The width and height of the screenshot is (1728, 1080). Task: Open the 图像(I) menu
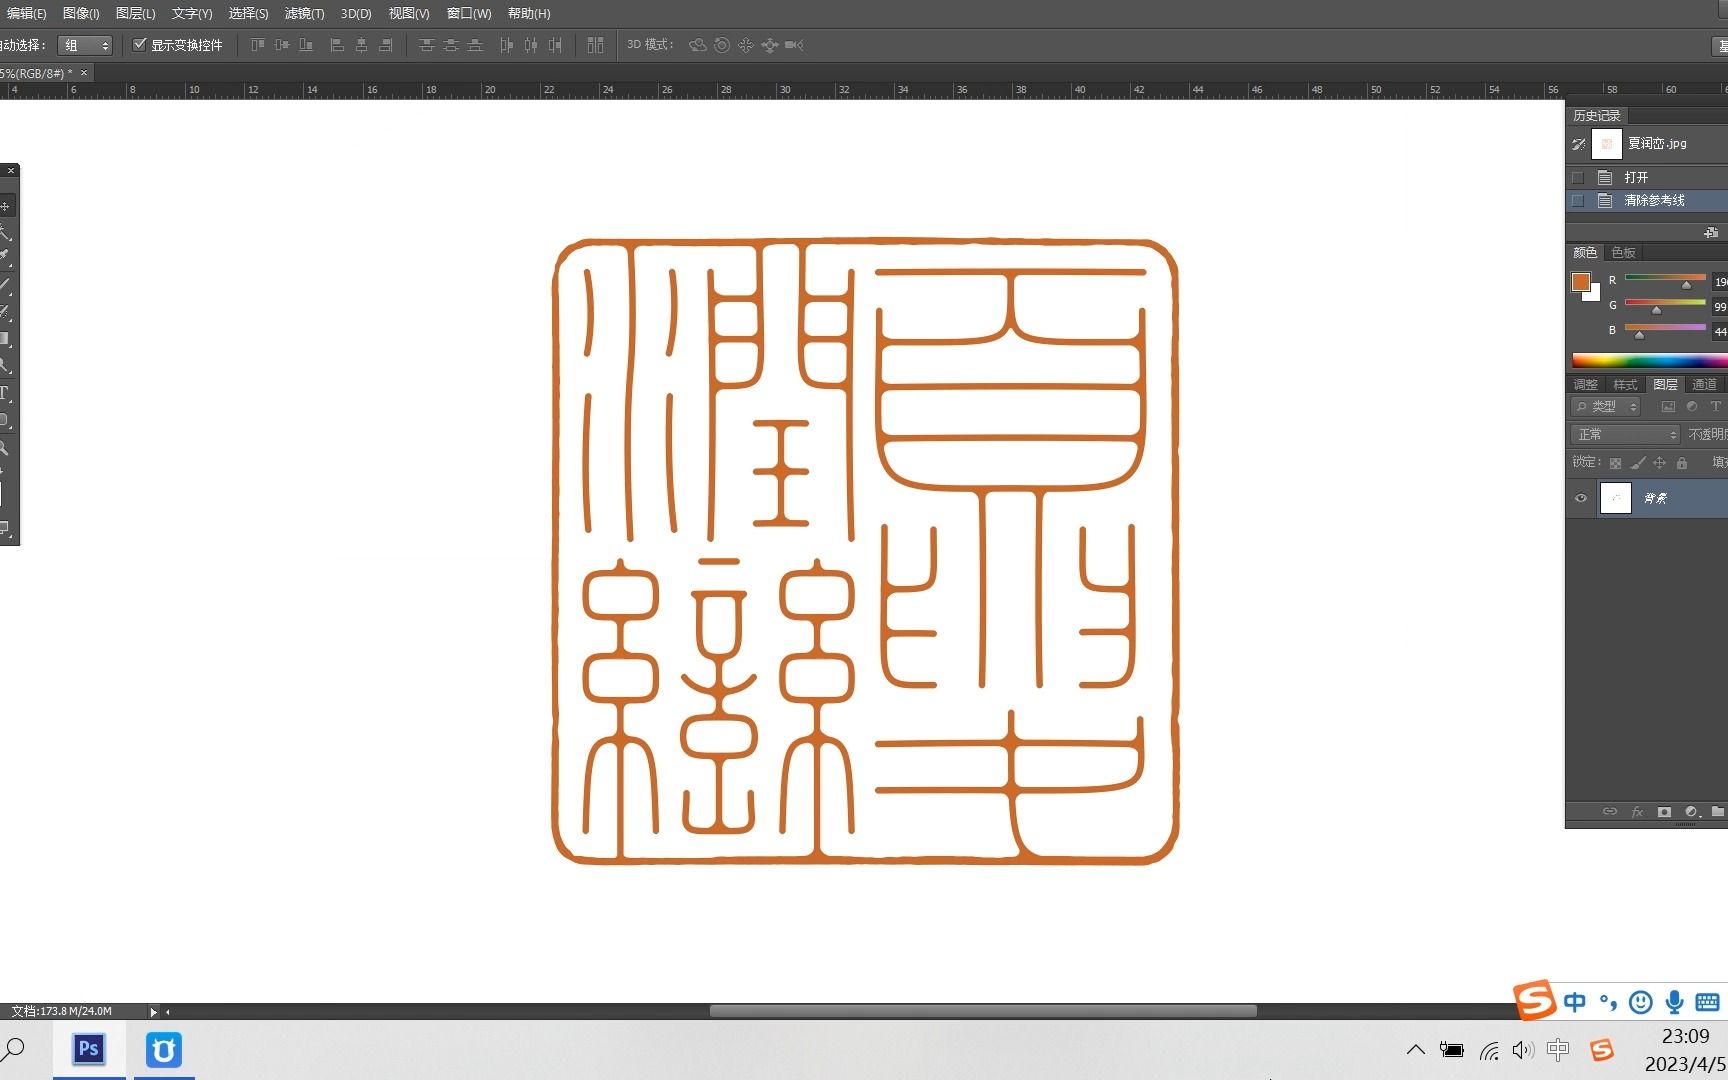pyautogui.click(x=81, y=13)
